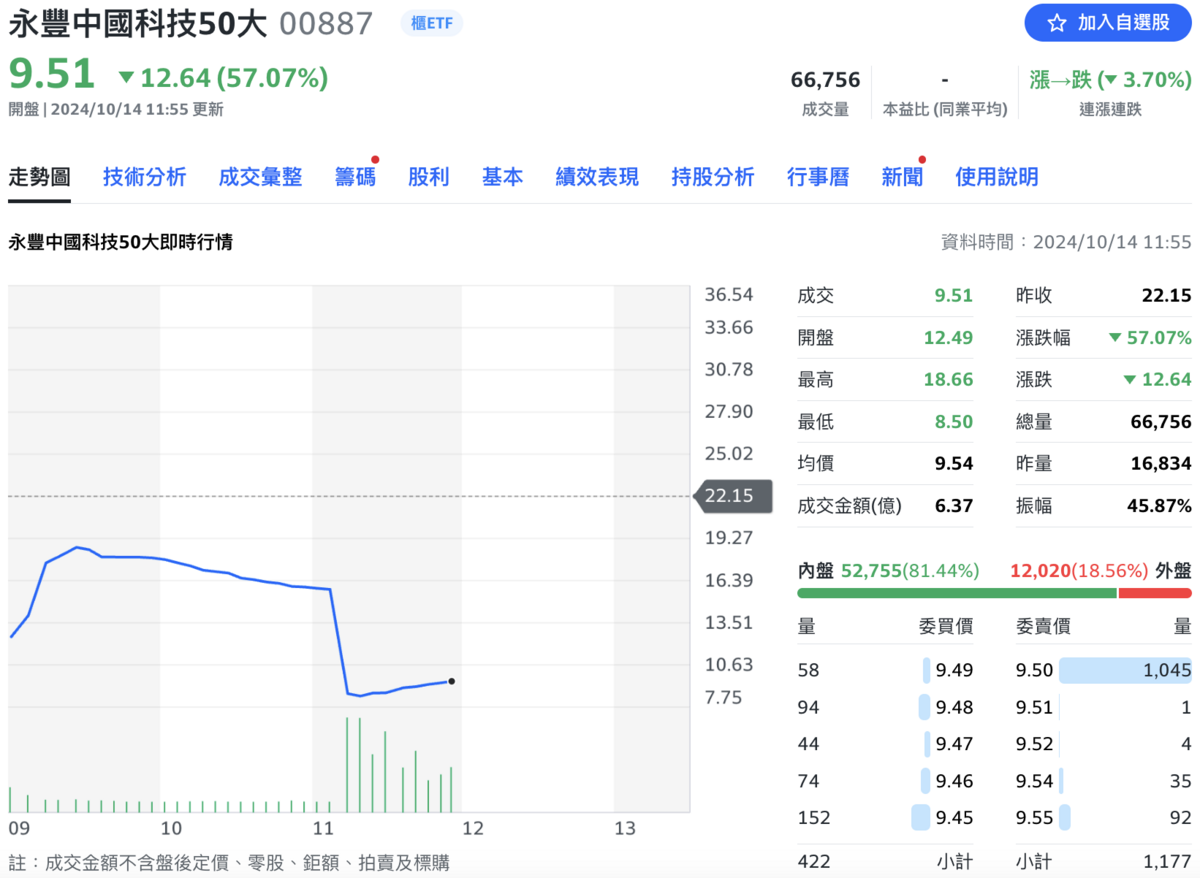Viewport: 1200px width, 878px height.
Task: Click the star icon in 加入自選股 button
Action: click(x=1057, y=23)
